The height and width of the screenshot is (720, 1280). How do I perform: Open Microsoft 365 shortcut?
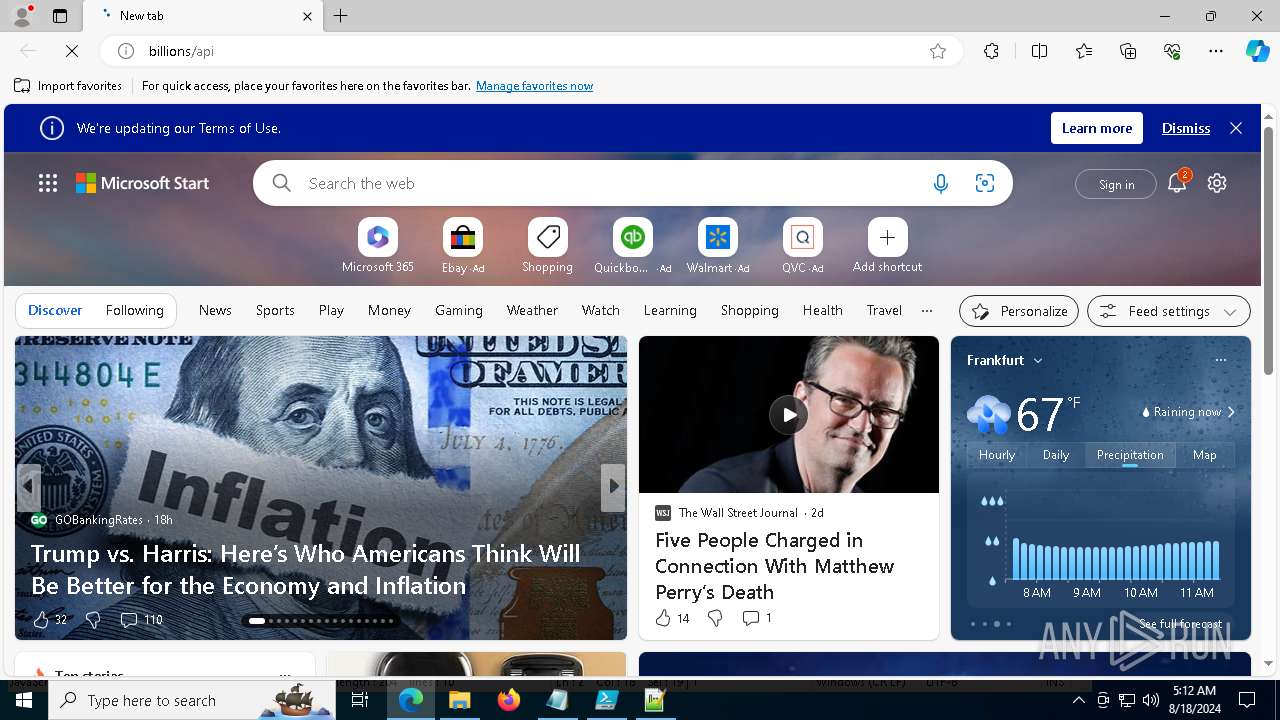point(378,246)
